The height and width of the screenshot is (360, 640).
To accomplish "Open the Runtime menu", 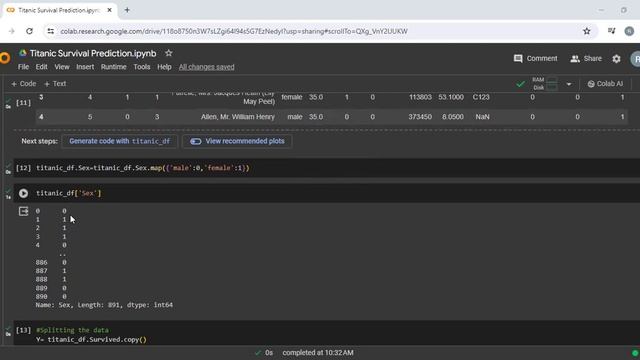I will pos(113,67).
